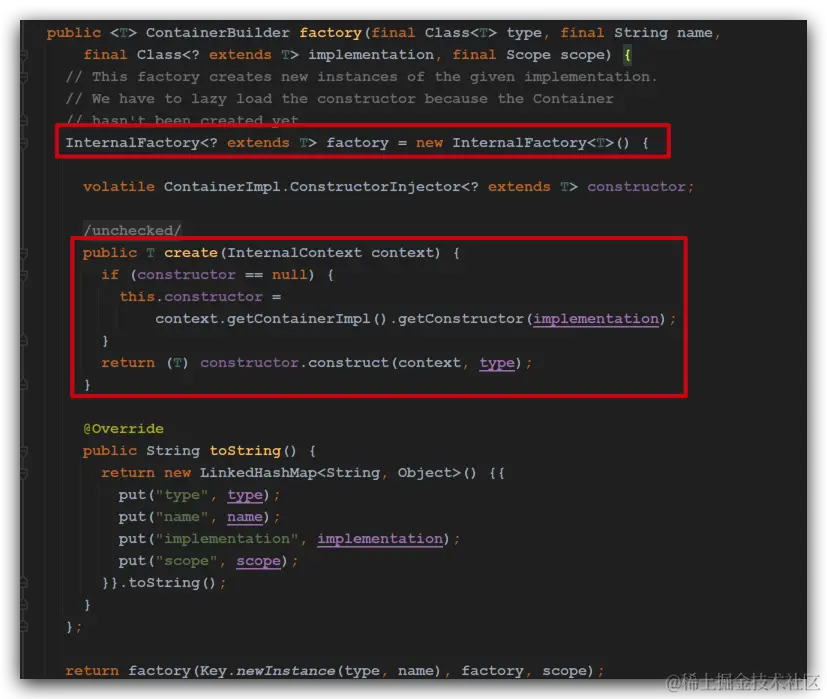This screenshot has width=827, height=699.
Task: Click 'volatile' keyword
Action: point(119,187)
